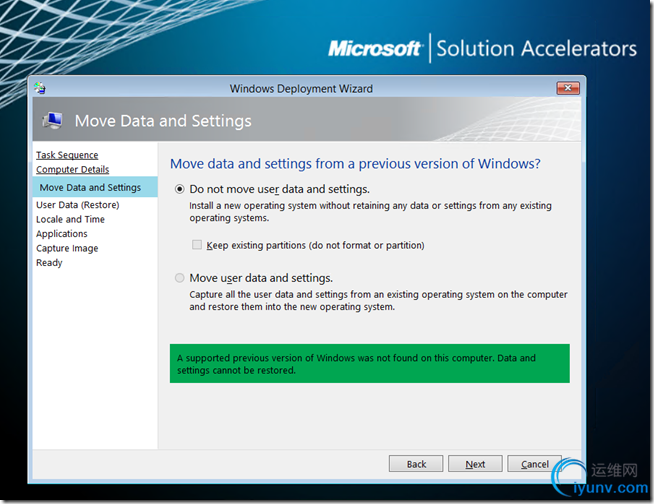The width and height of the screenshot is (654, 504).
Task: Click the Back button
Action: tap(416, 464)
